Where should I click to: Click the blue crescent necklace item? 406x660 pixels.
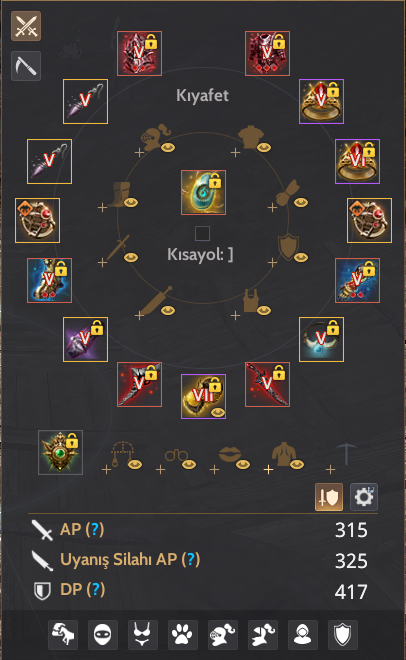(321, 339)
